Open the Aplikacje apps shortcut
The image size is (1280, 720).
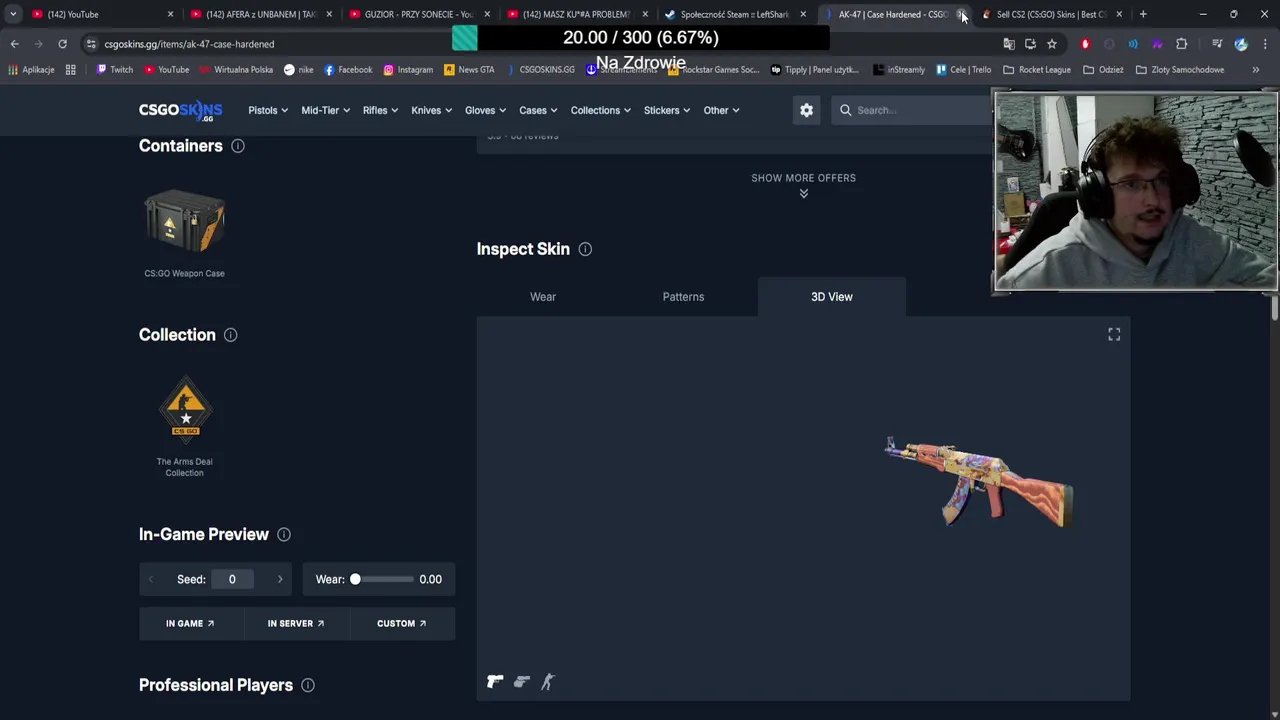(32, 70)
